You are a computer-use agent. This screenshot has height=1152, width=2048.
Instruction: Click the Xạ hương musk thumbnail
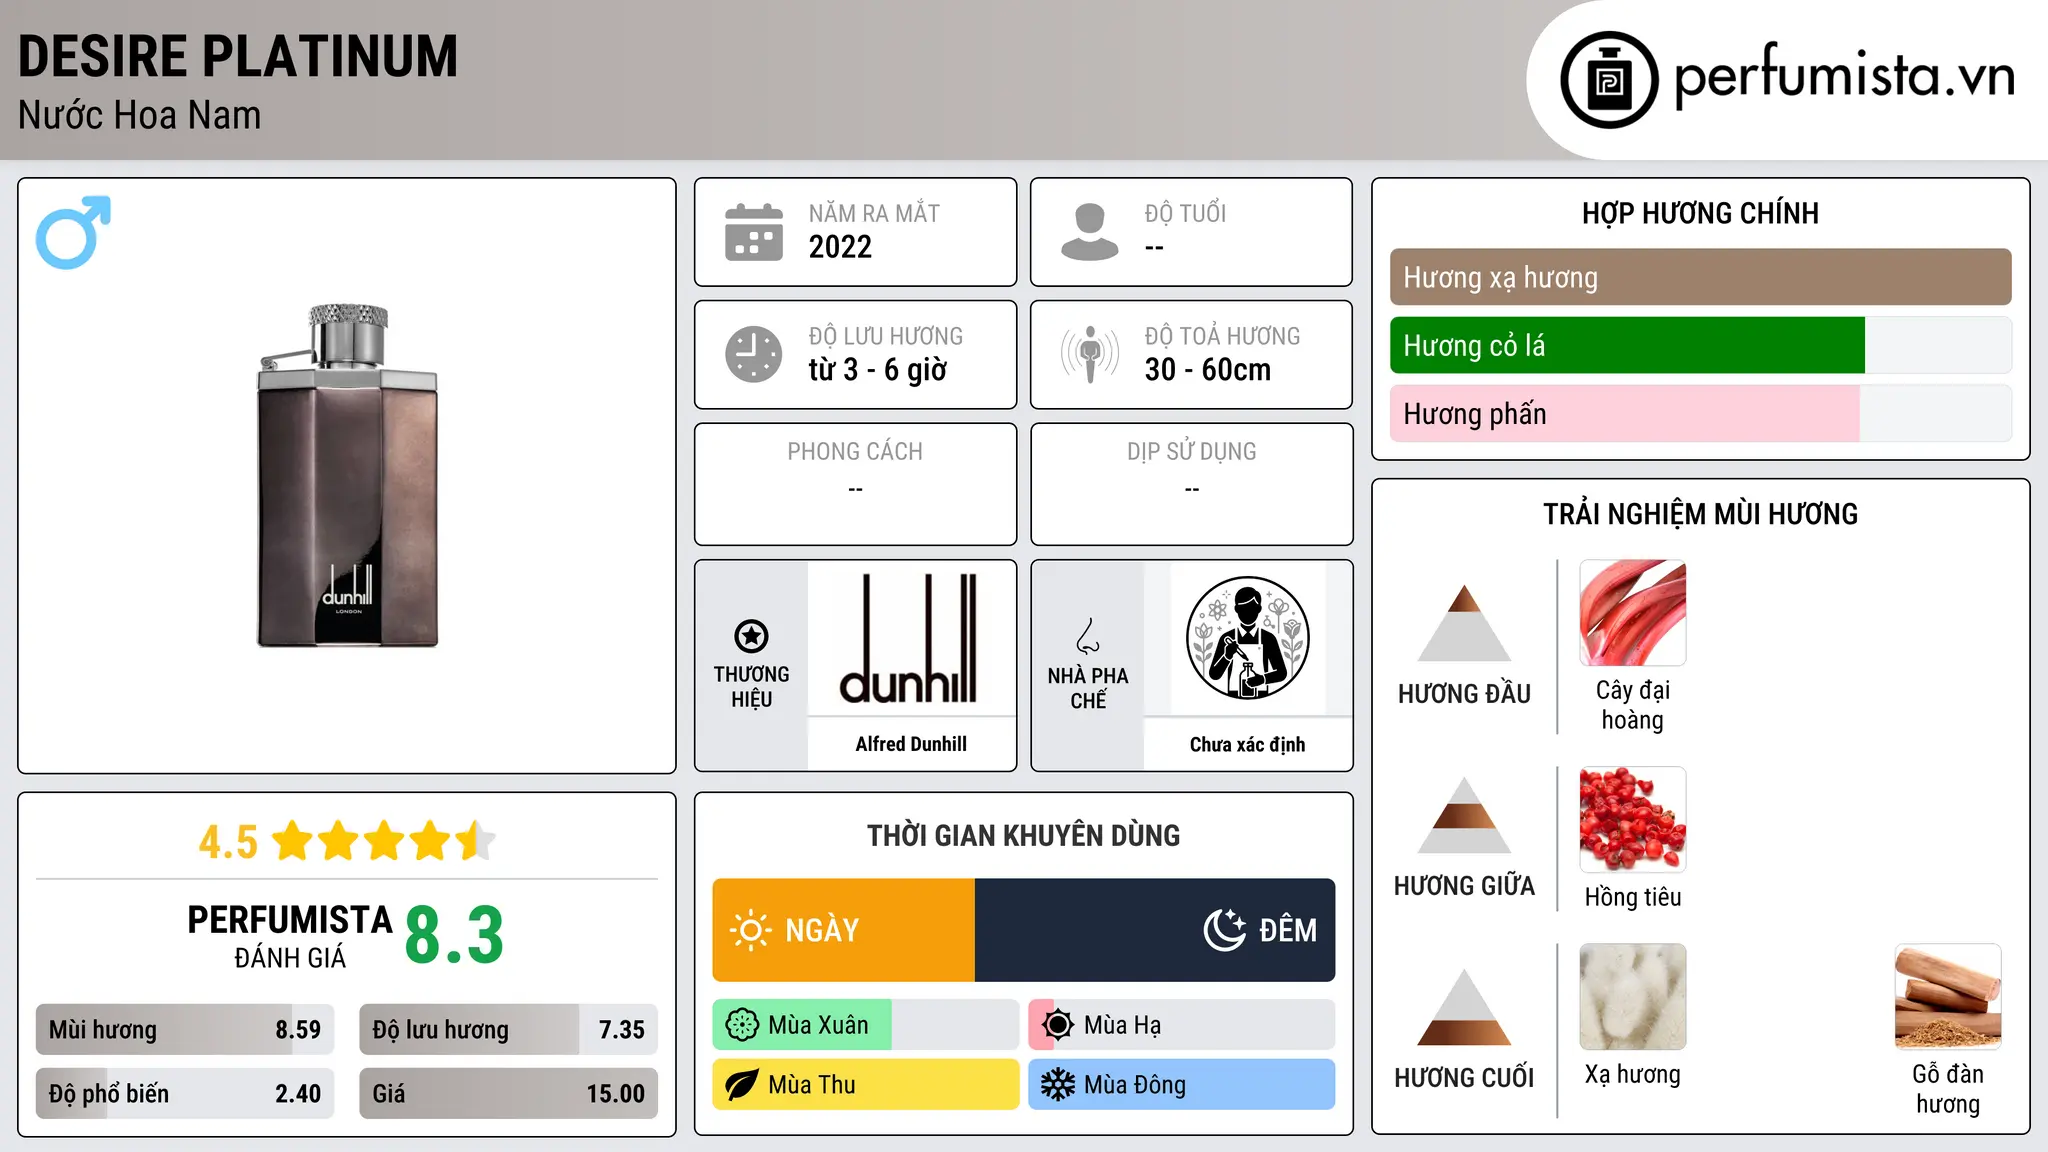(1633, 997)
